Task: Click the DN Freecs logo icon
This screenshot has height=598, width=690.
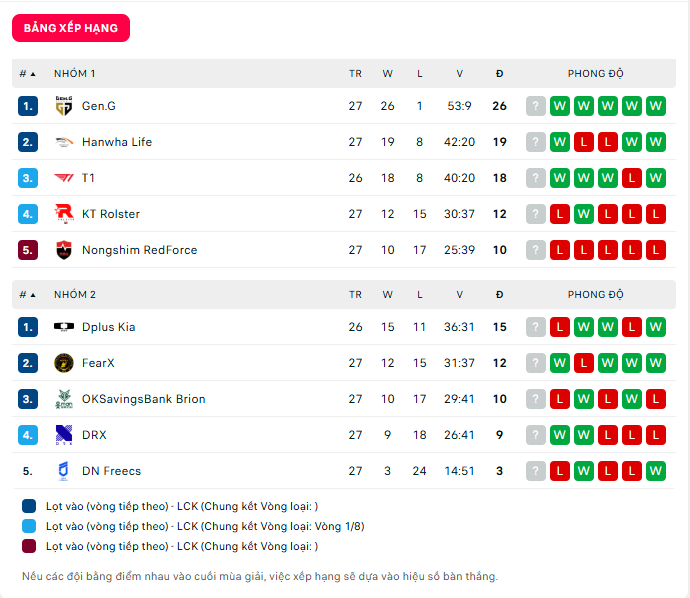Action: point(64,471)
